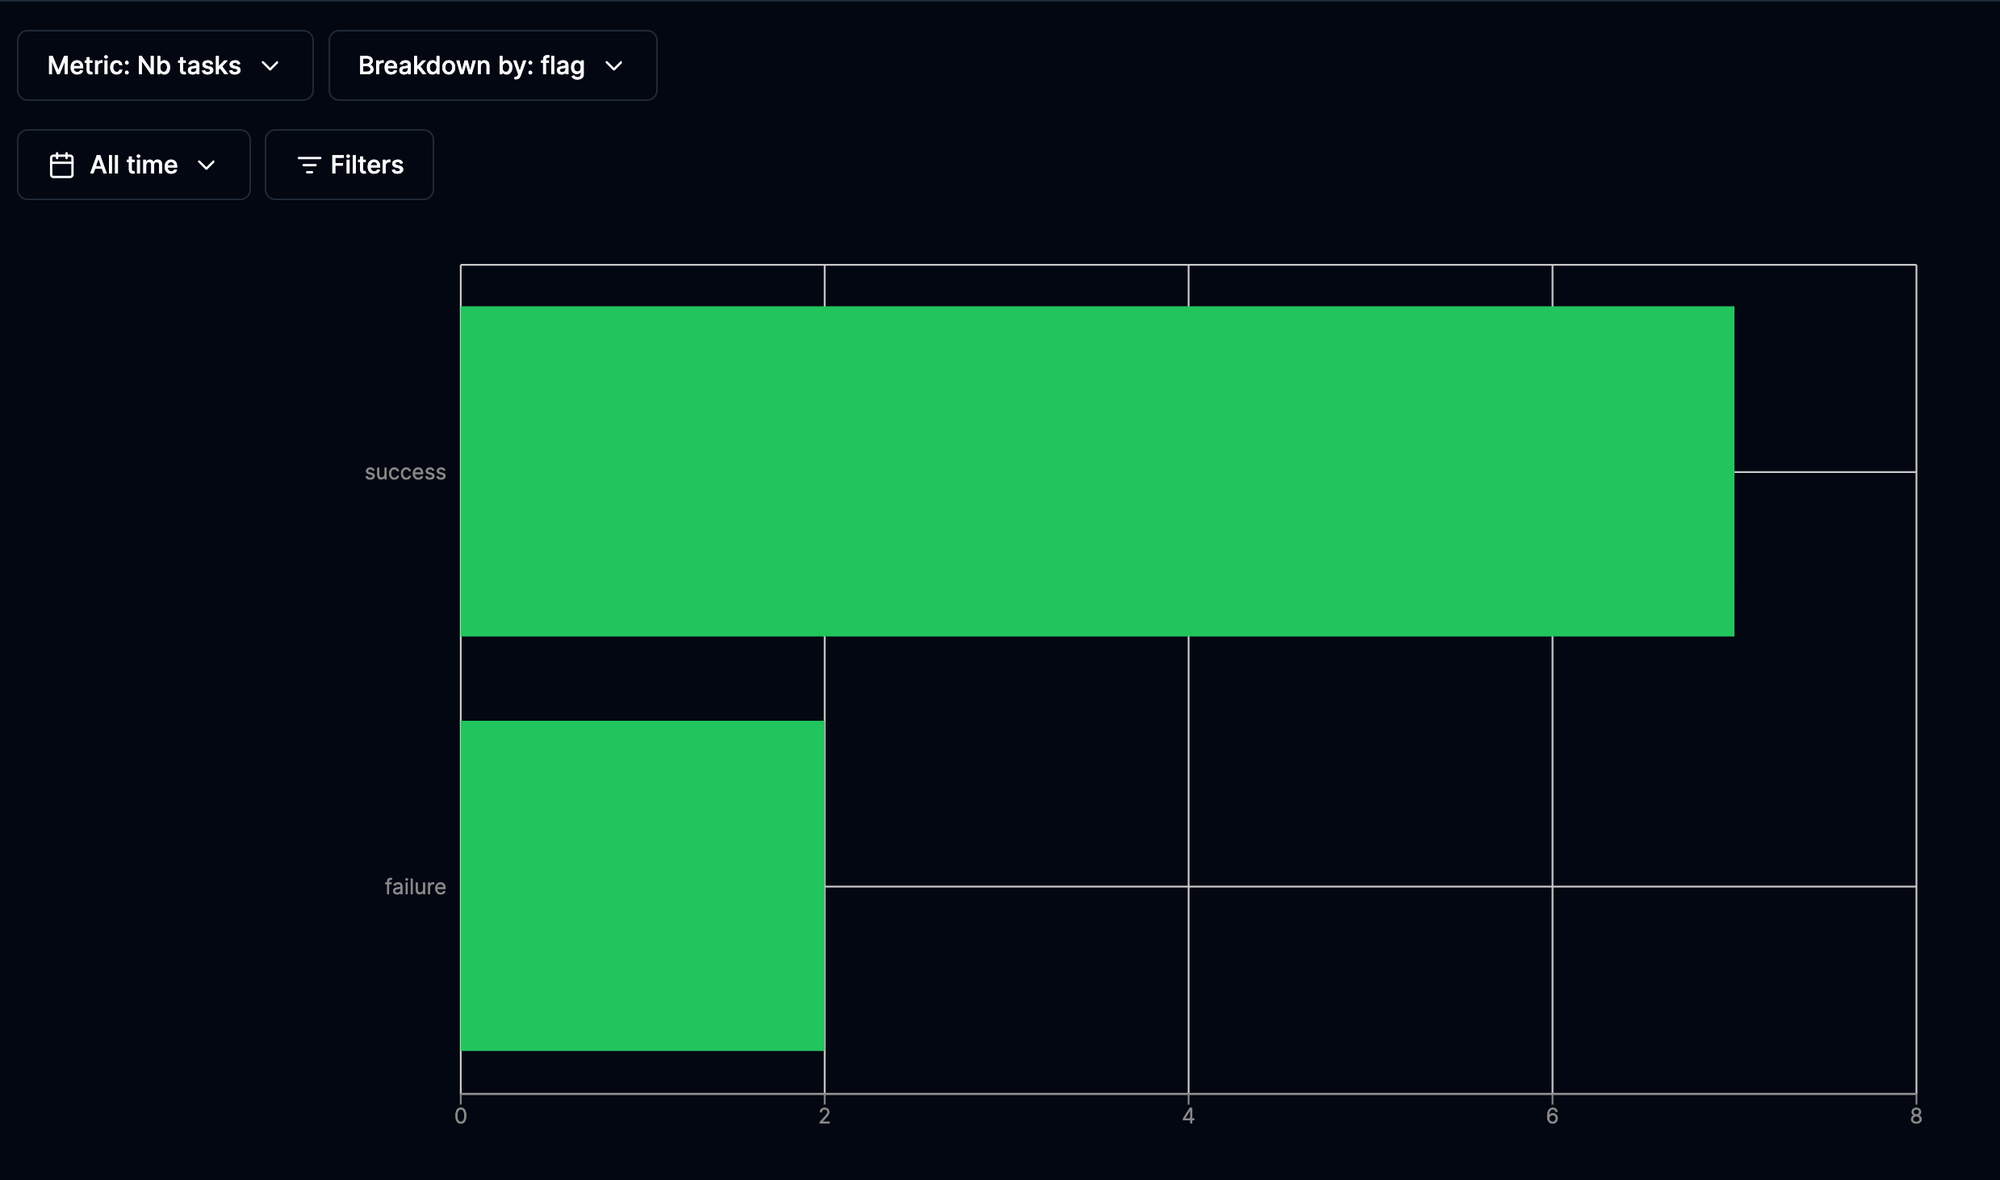2000x1180 pixels.
Task: Click the calendar icon beside All time
Action: (x=62, y=165)
